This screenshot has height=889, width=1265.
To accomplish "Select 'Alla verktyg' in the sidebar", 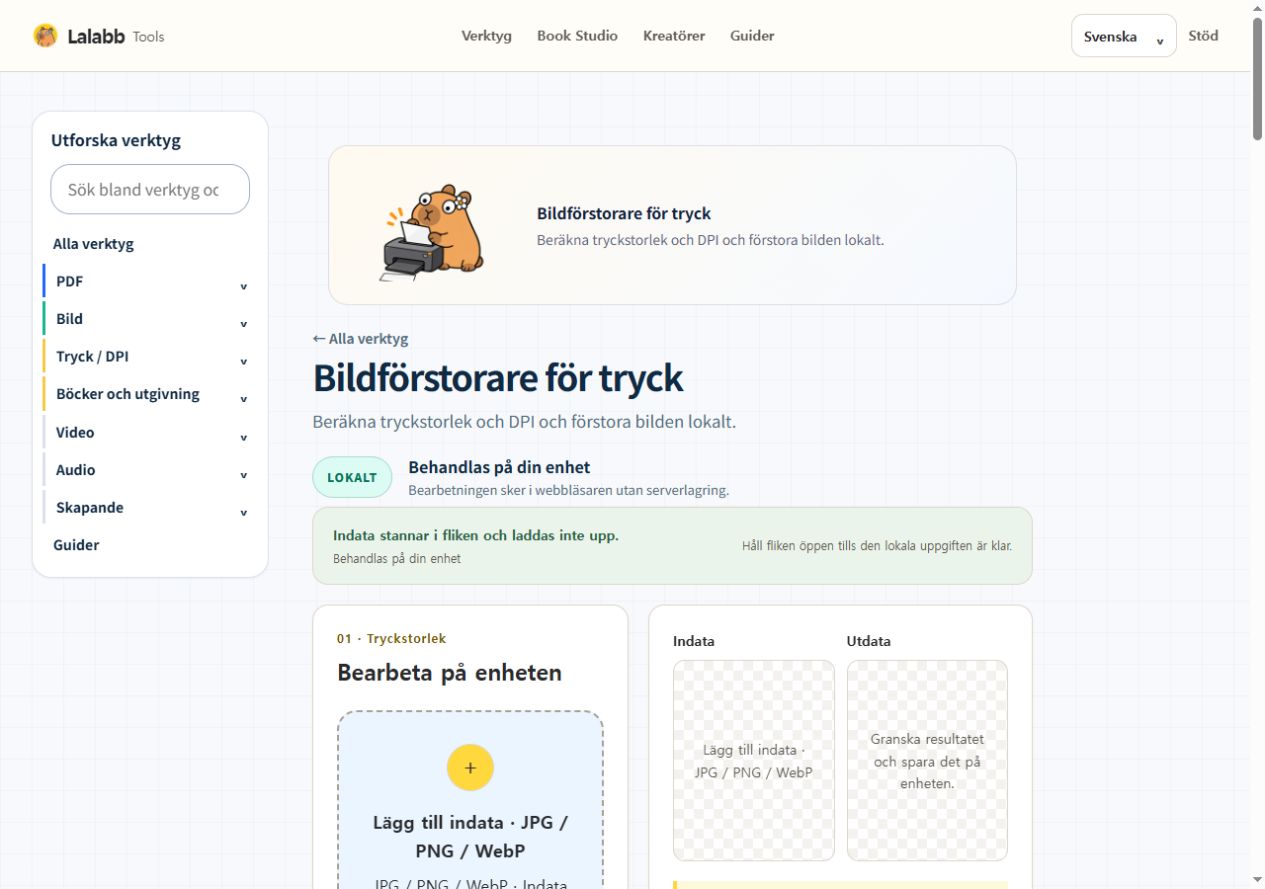I will [93, 243].
